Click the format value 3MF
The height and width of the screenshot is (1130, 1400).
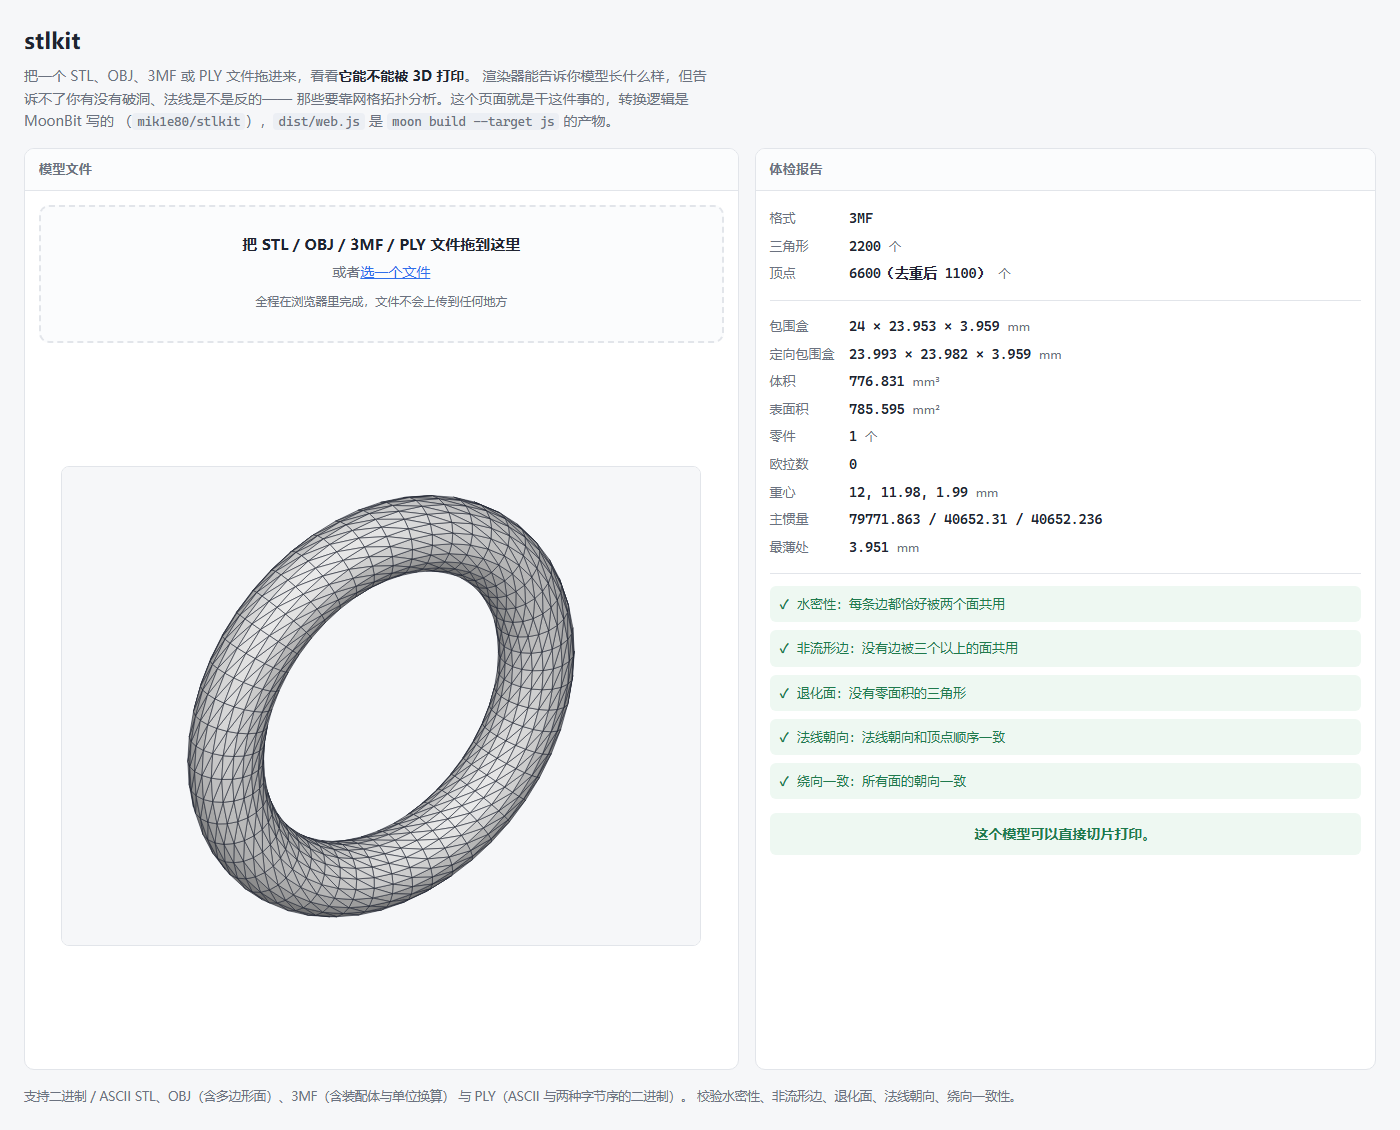pyautogui.click(x=861, y=218)
